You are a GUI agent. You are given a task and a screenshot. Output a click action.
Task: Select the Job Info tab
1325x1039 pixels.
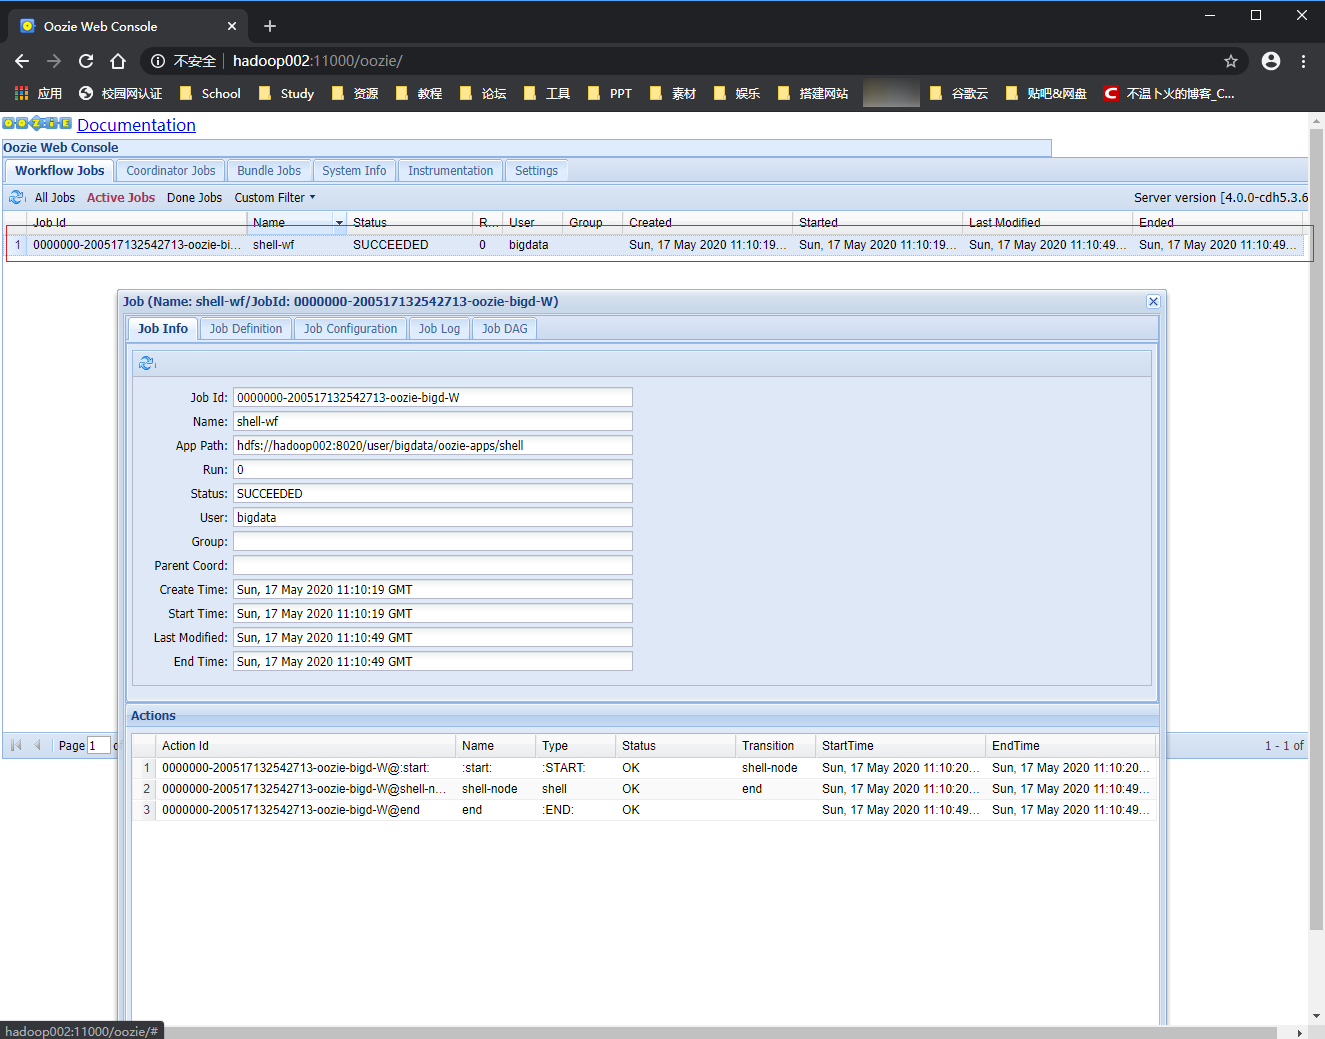click(x=162, y=329)
